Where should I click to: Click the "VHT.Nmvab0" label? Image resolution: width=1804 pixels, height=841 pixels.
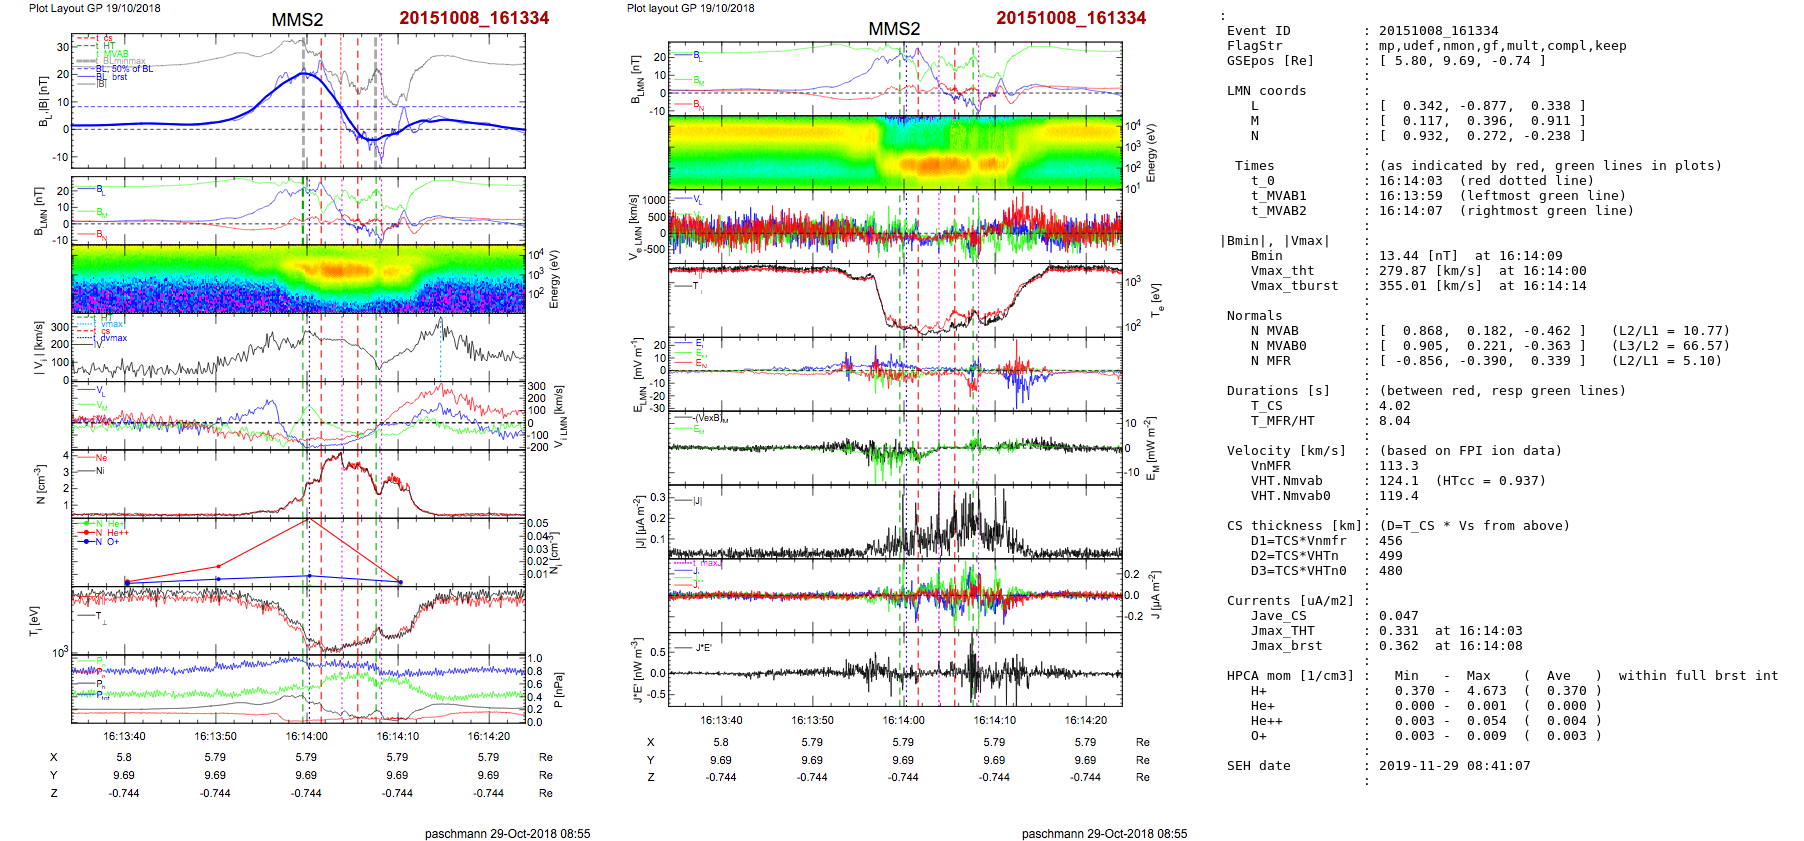point(1291,496)
